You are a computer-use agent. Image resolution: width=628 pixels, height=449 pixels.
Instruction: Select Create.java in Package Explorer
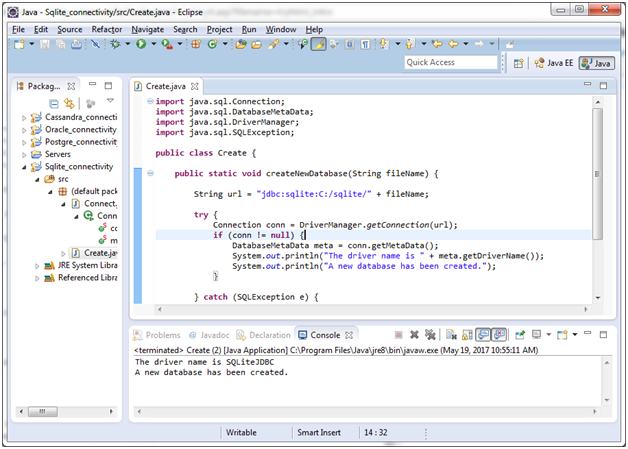click(x=95, y=253)
